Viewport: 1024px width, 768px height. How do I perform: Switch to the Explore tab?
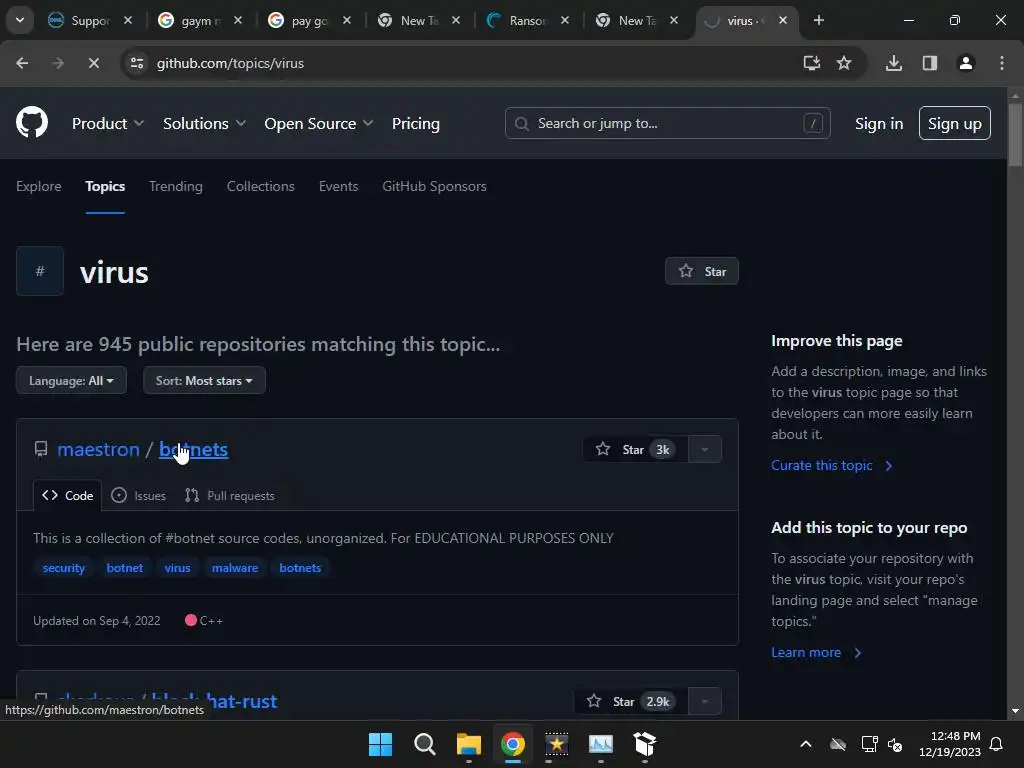(x=39, y=186)
